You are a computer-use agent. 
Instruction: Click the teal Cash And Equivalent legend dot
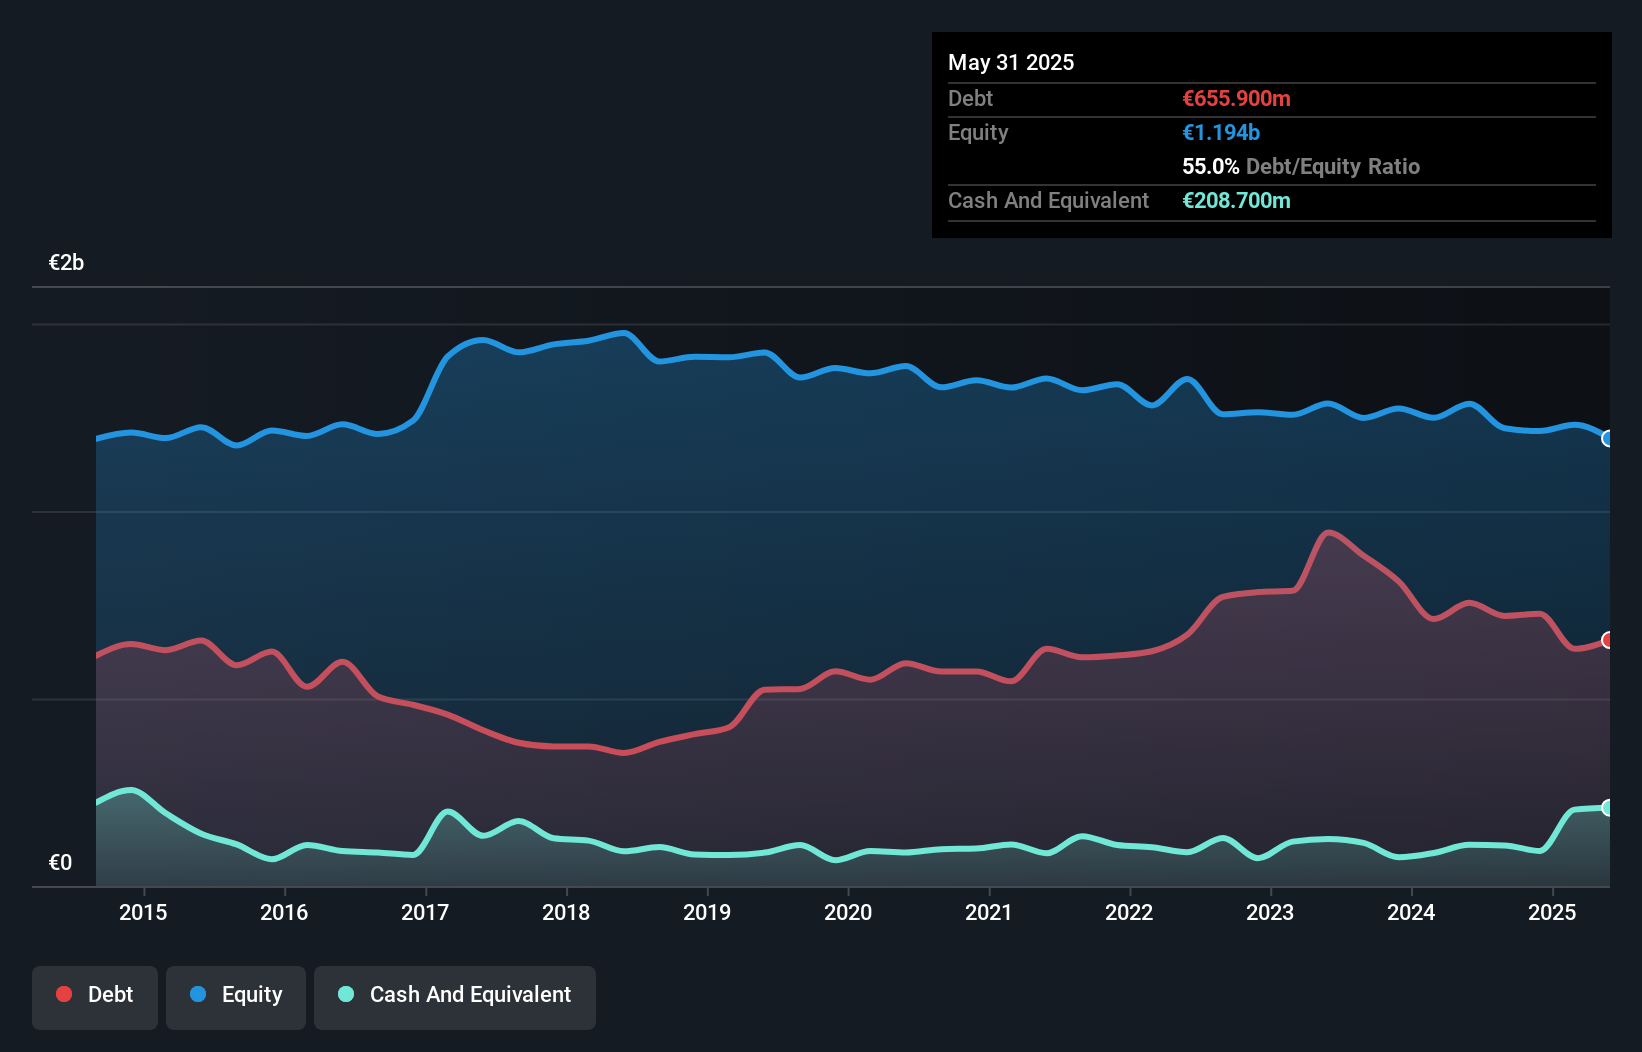345,994
